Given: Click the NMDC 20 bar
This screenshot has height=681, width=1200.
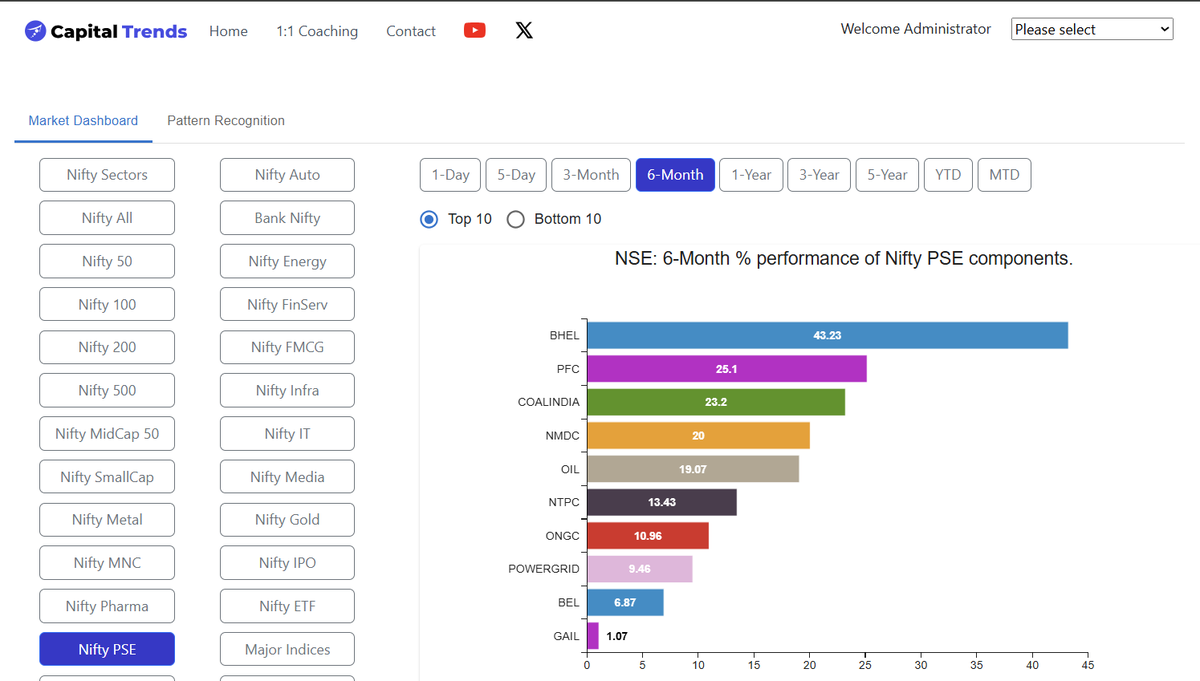Looking at the screenshot, I should (x=698, y=436).
